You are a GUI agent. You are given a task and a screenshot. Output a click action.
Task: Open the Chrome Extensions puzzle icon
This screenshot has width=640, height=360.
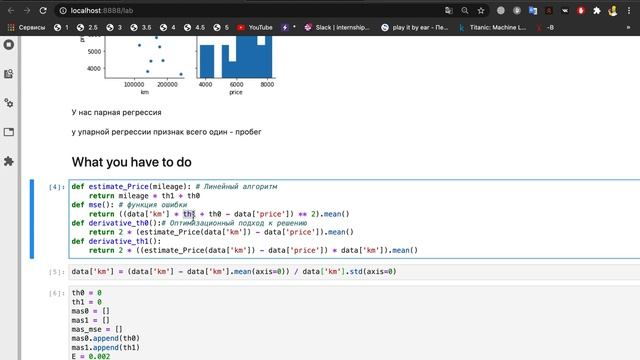tap(597, 11)
